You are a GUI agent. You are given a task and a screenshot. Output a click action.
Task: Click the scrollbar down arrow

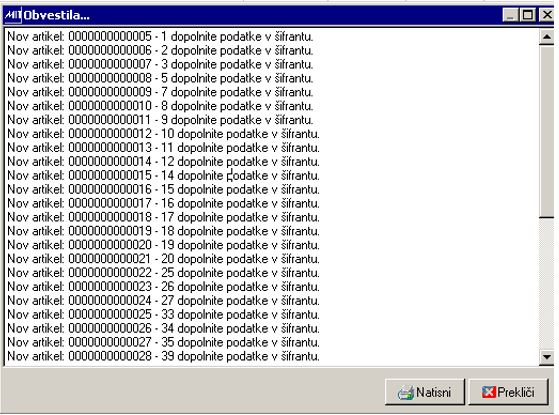coord(547,356)
